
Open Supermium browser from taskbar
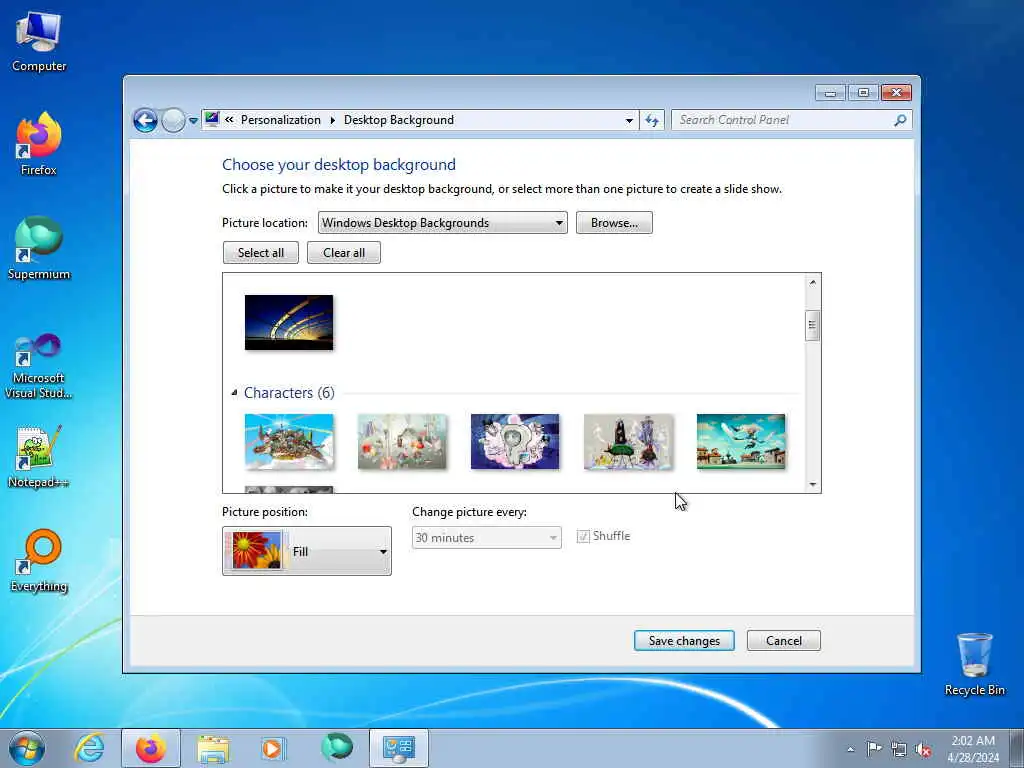tap(337, 748)
